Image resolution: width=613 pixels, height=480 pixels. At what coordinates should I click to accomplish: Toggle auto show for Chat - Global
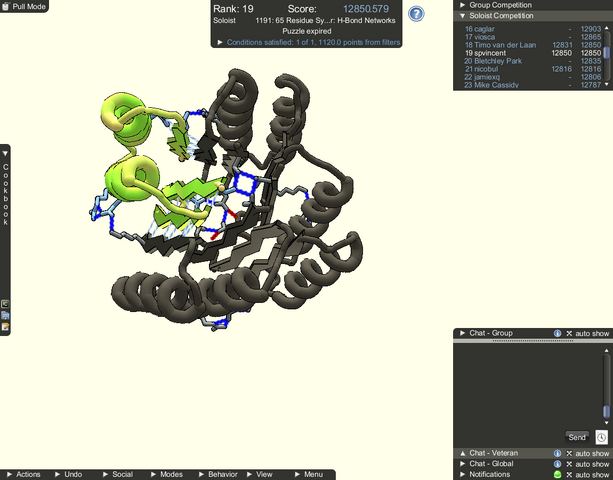pyautogui.click(x=588, y=464)
